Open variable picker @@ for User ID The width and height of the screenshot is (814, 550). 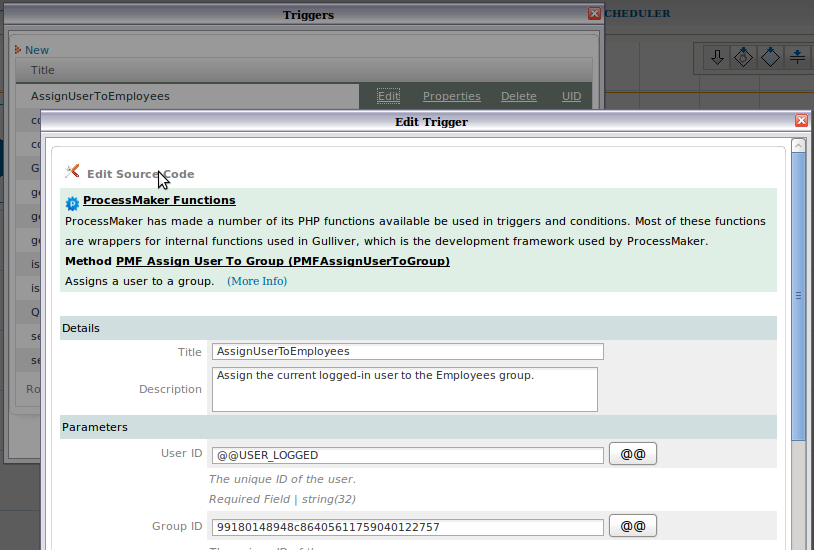point(632,454)
